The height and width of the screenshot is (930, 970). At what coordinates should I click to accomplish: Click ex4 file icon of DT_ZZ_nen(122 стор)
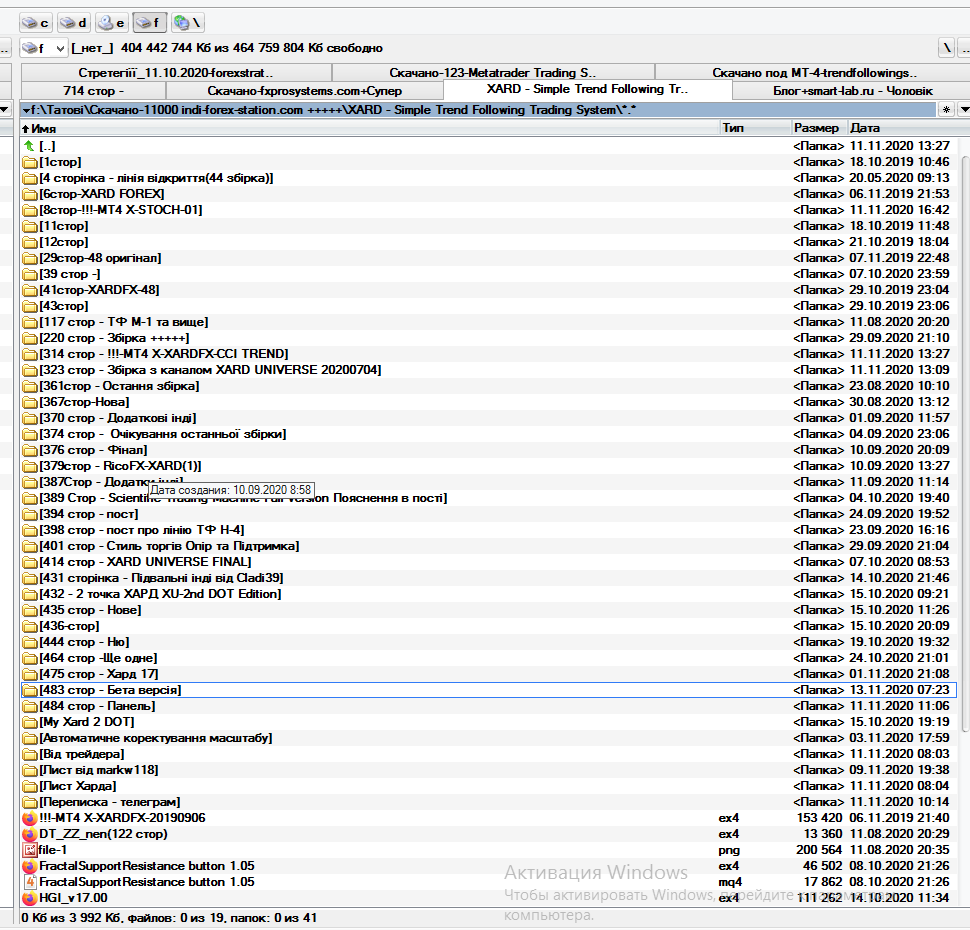(x=30, y=834)
